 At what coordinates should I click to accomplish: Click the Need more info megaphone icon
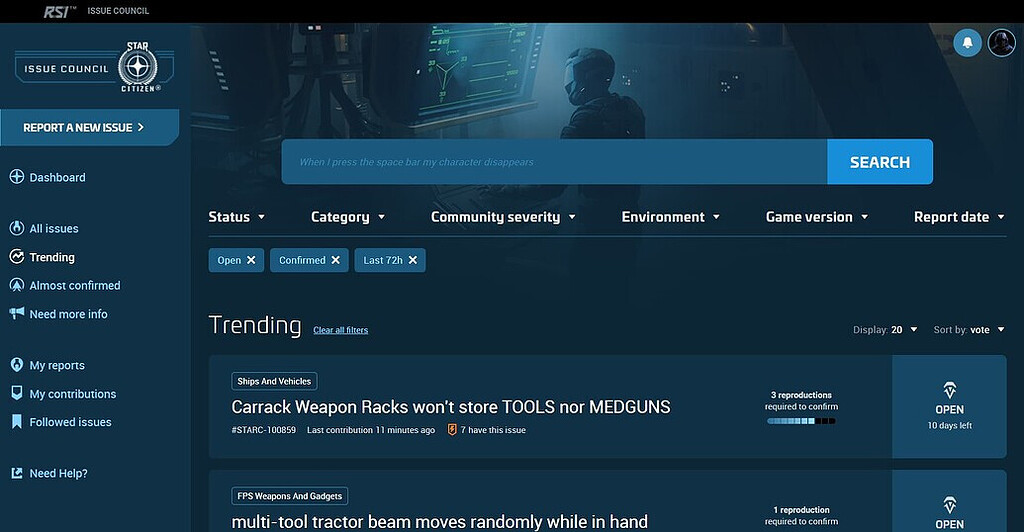pyautogui.click(x=17, y=313)
